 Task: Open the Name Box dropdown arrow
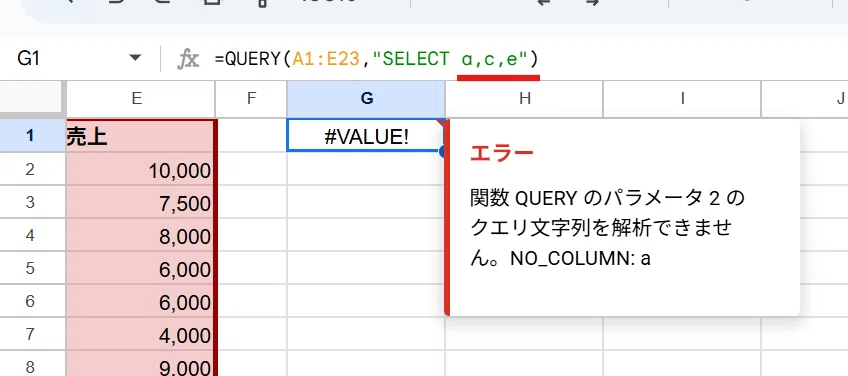135,58
